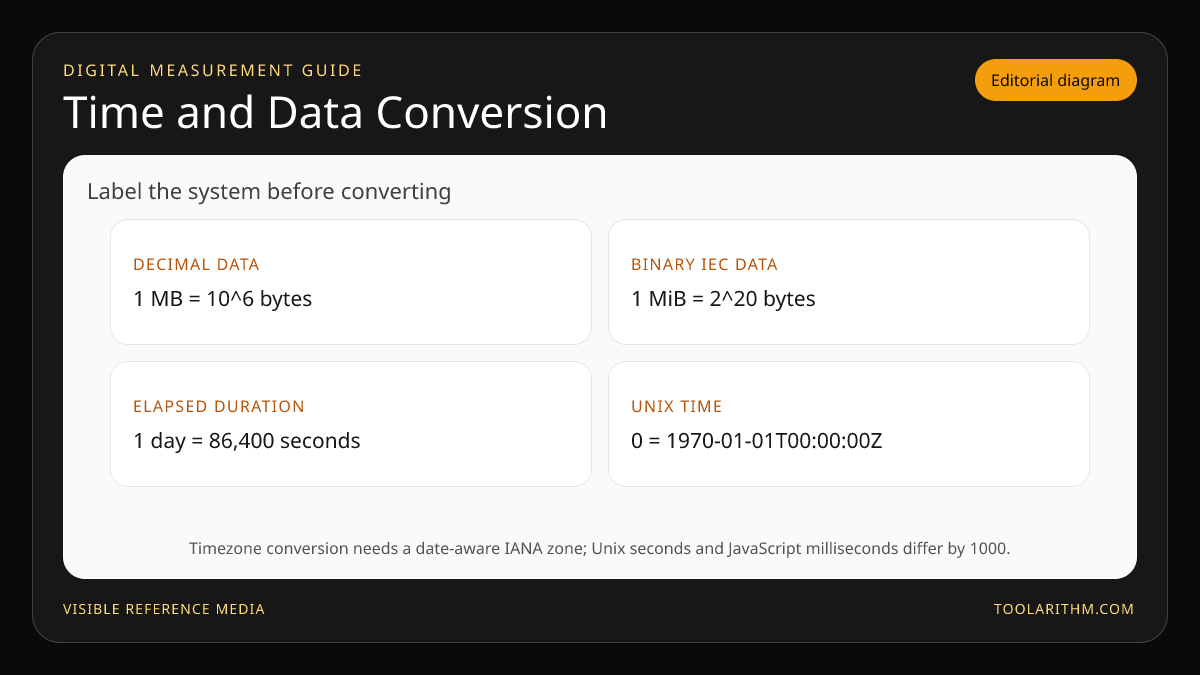Image resolution: width=1200 pixels, height=675 pixels.
Task: Click the white content panel background
Action: click(600, 512)
